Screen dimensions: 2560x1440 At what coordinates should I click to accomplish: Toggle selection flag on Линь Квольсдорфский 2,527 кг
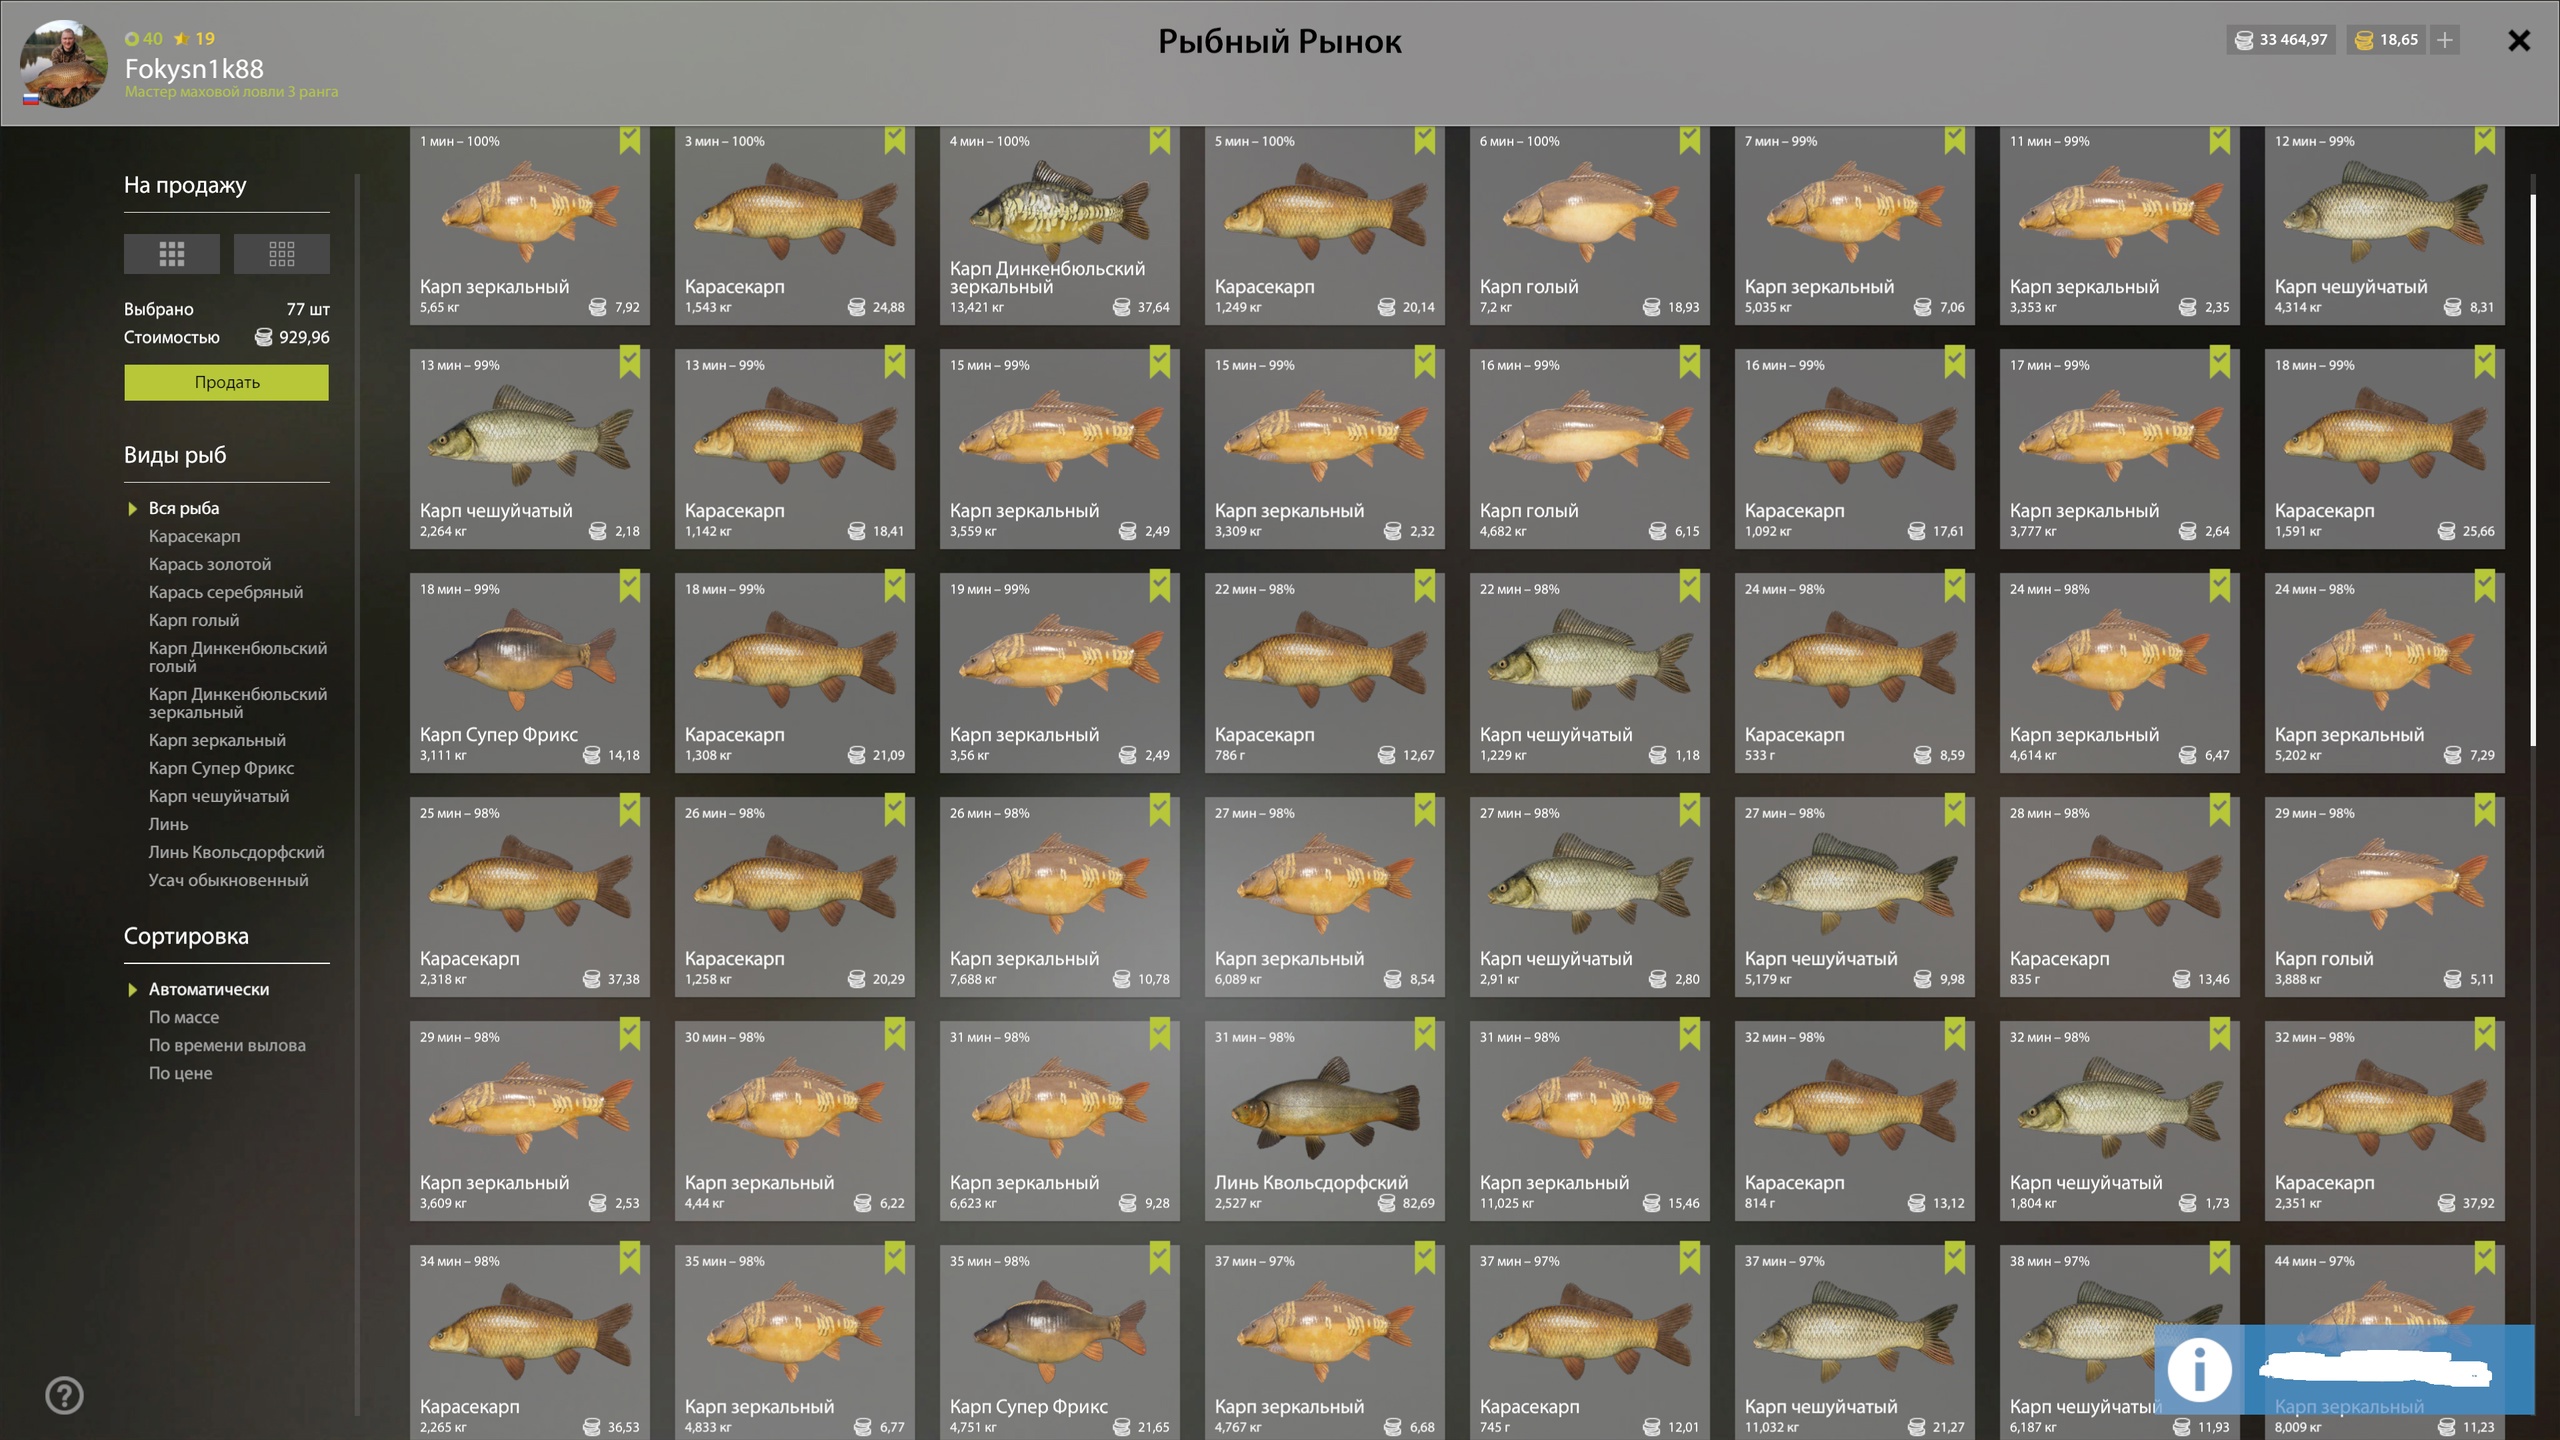1424,1035
